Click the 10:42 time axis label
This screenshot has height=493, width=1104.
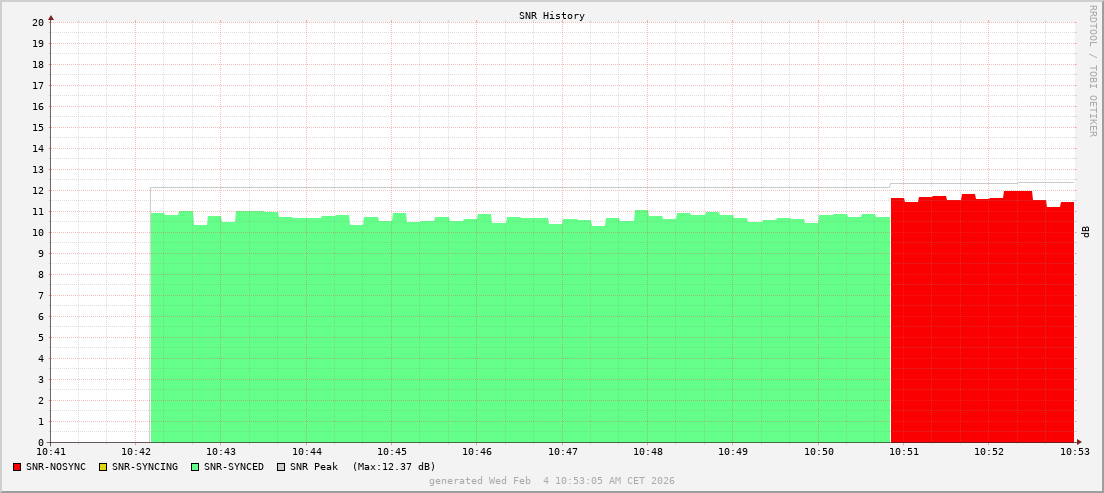point(136,452)
